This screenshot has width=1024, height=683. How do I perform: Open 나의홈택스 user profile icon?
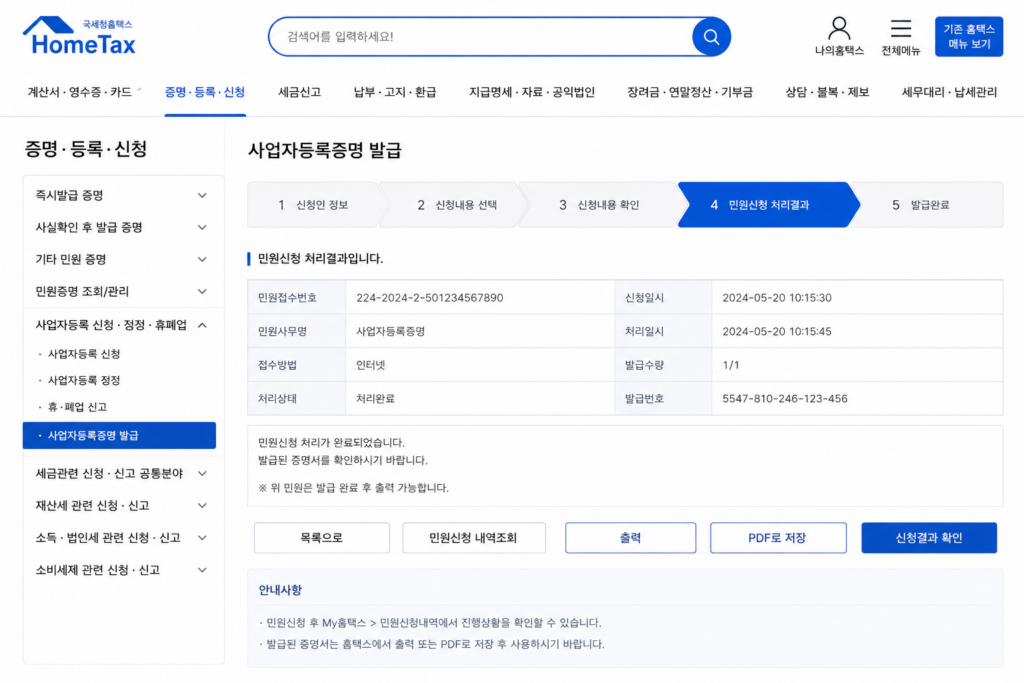(839, 37)
